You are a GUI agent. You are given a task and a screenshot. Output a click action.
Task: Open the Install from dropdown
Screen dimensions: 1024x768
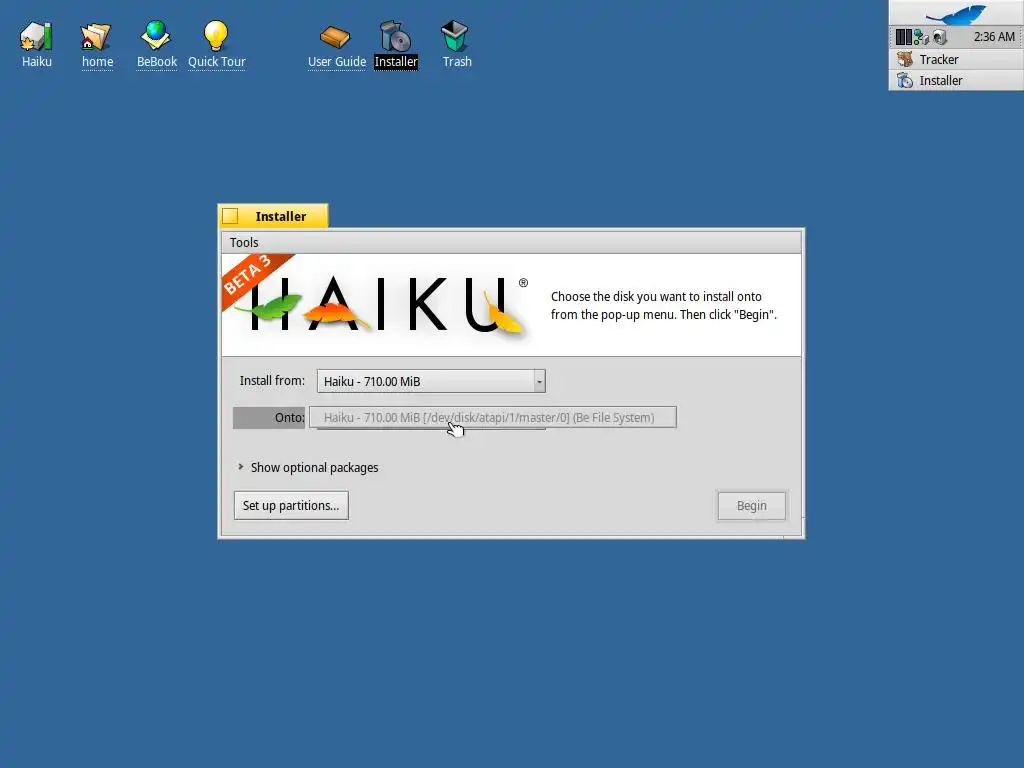(x=431, y=381)
